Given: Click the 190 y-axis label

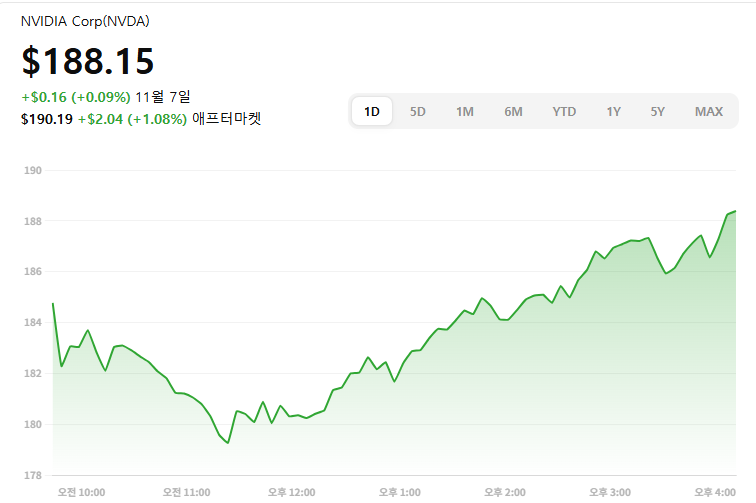Looking at the screenshot, I should tap(33, 170).
